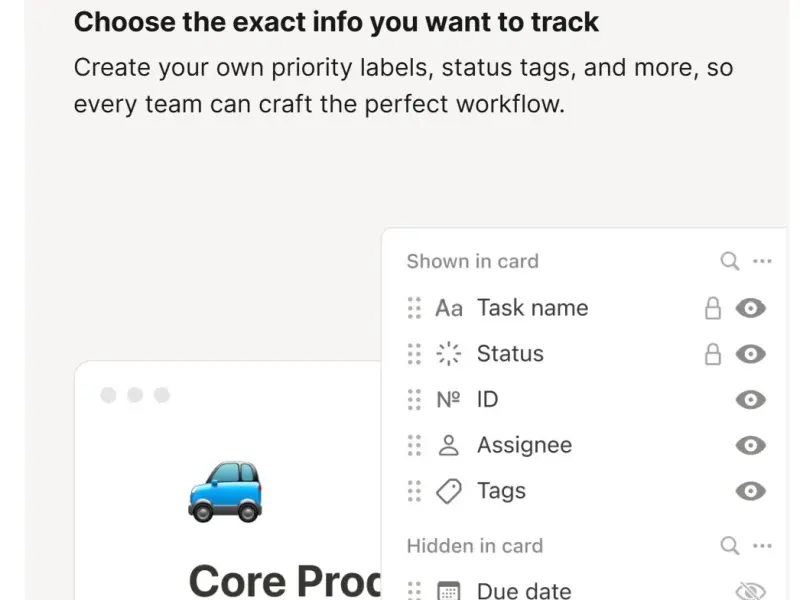The image size is (800, 600).
Task: Click the drag handle next to Task name
Action: pos(414,308)
